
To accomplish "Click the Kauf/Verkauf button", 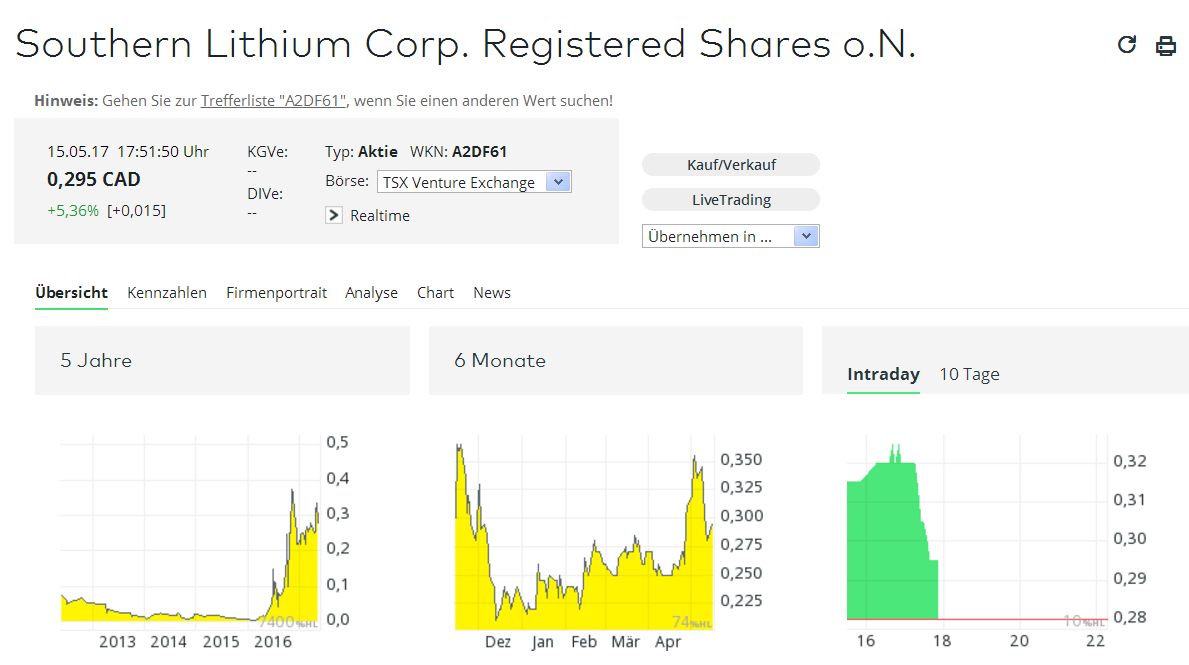I will (x=730, y=164).
